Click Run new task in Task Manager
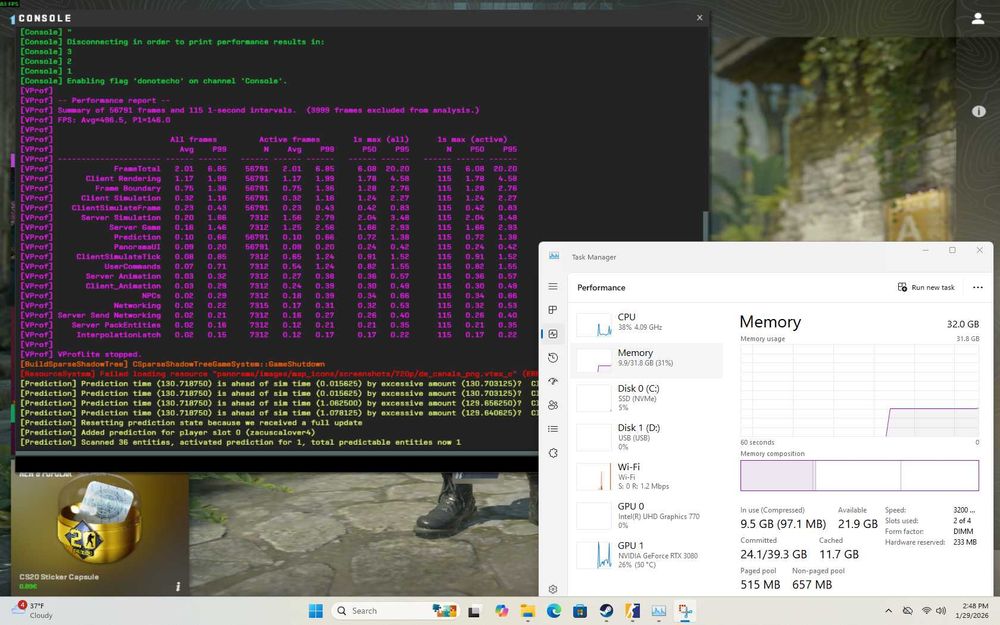The width and height of the screenshot is (1000, 625). click(x=926, y=288)
